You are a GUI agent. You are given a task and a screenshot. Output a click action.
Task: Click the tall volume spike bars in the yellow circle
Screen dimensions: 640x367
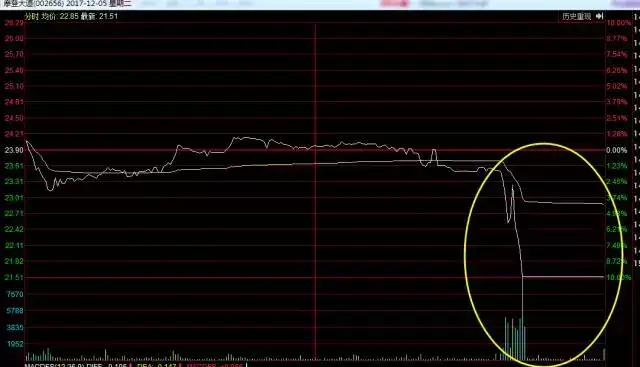[515, 338]
